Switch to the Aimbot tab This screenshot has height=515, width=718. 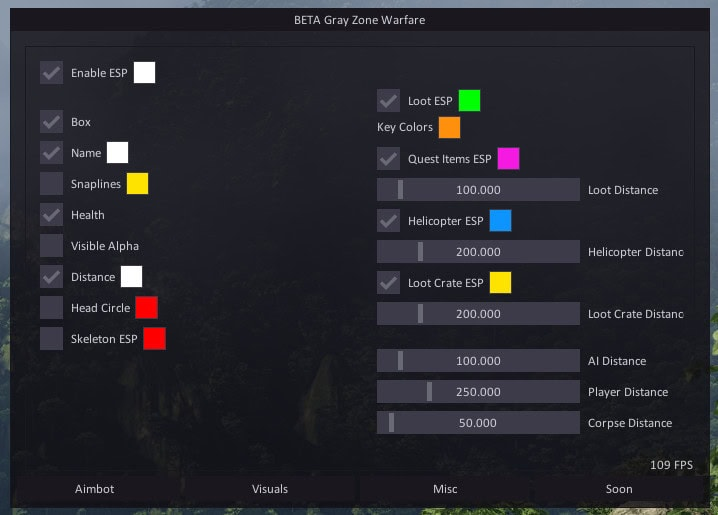pos(95,489)
